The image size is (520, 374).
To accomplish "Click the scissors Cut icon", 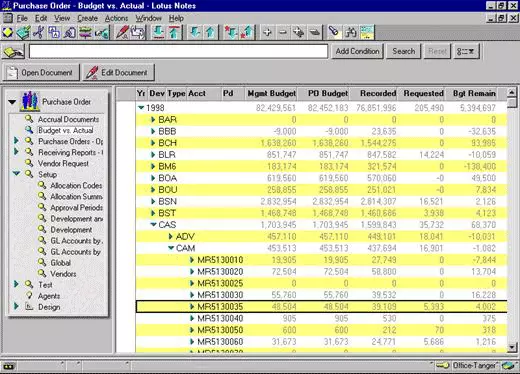I will (x=39, y=33).
